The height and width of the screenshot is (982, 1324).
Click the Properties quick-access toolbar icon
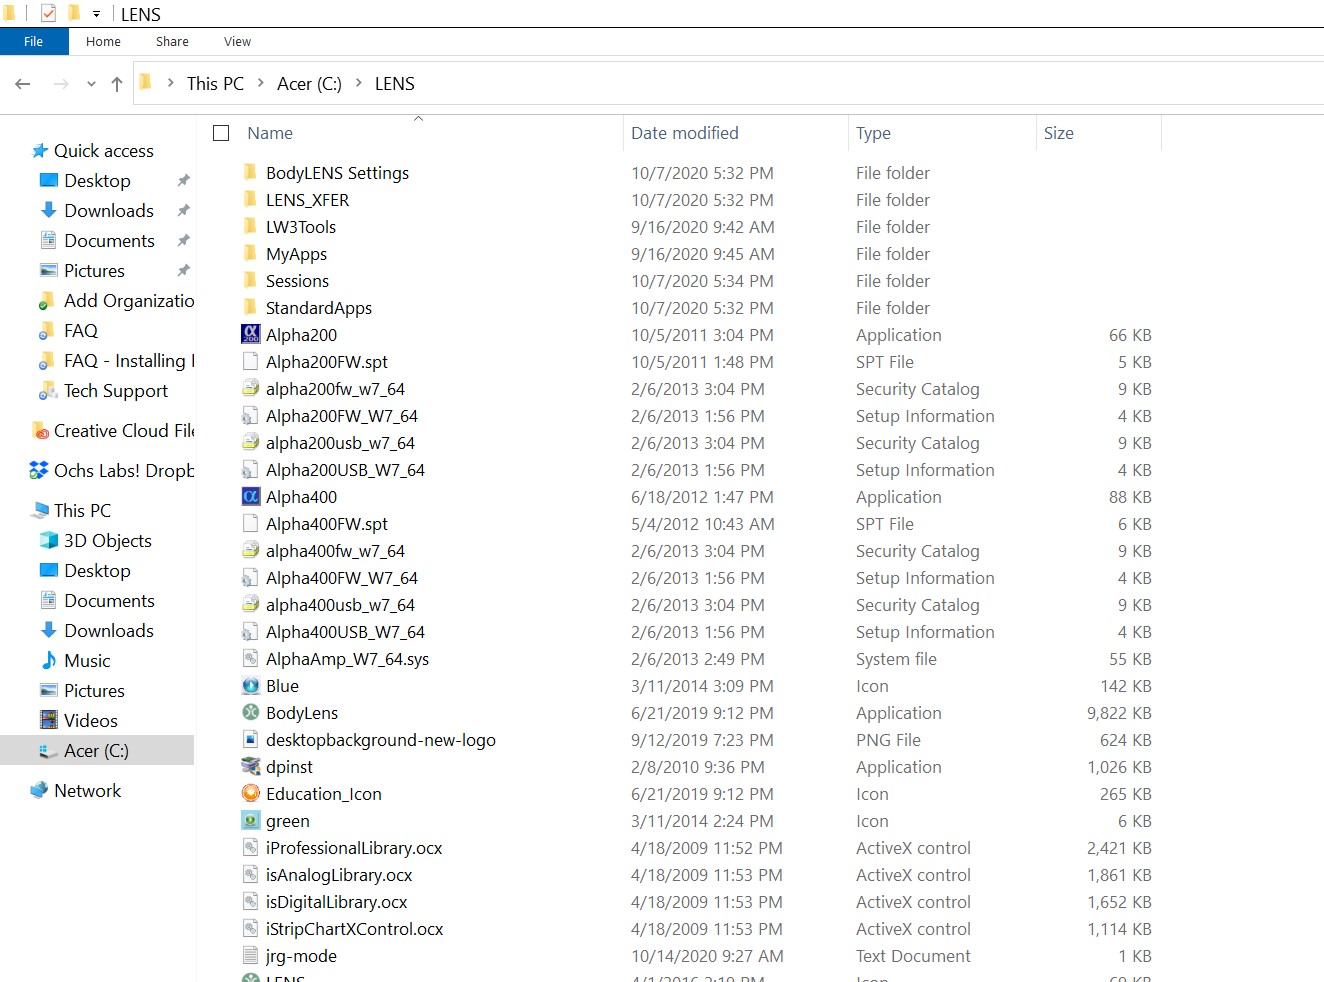click(48, 13)
